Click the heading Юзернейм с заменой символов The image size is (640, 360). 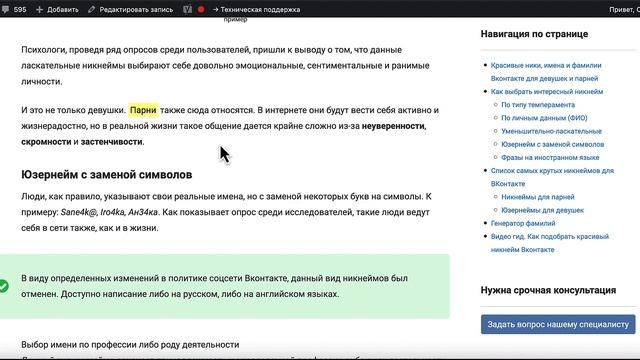point(107,175)
